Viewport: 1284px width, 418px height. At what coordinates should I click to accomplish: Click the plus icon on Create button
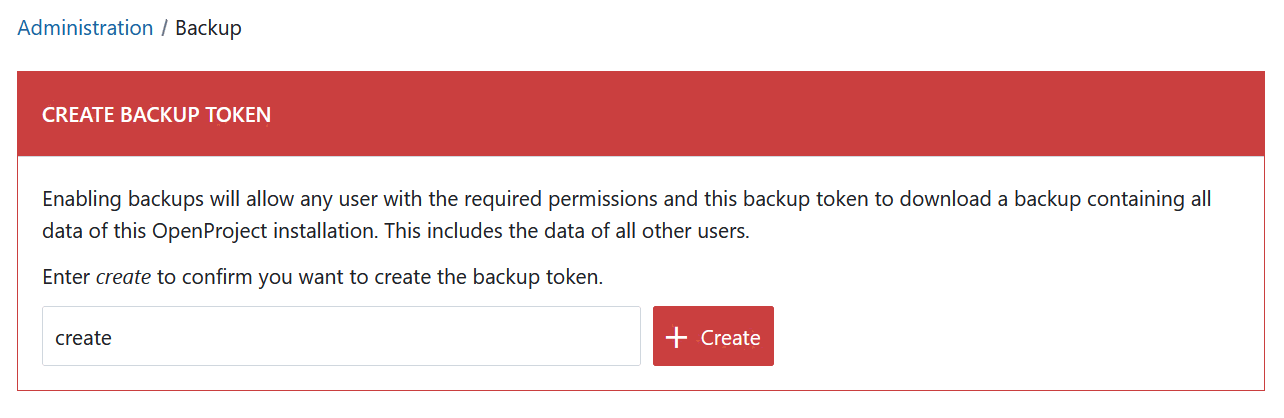(x=677, y=338)
